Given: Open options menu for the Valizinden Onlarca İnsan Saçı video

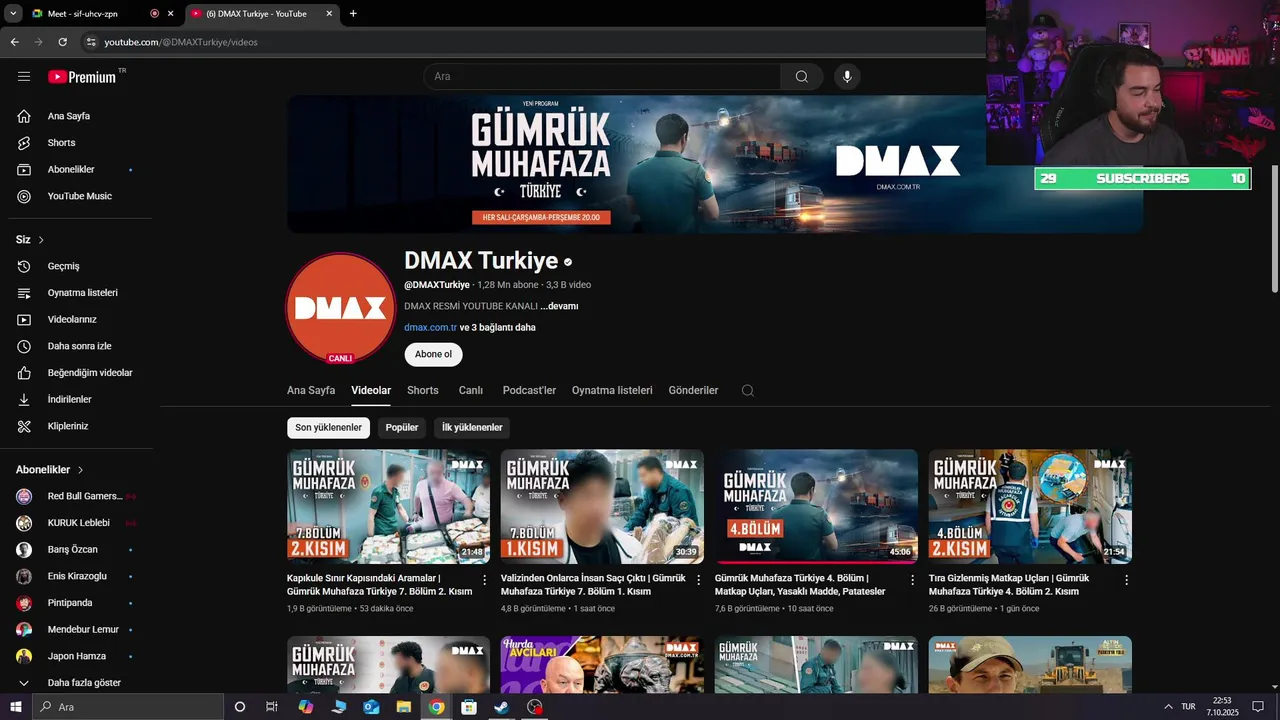Looking at the screenshot, I should pyautogui.click(x=699, y=580).
